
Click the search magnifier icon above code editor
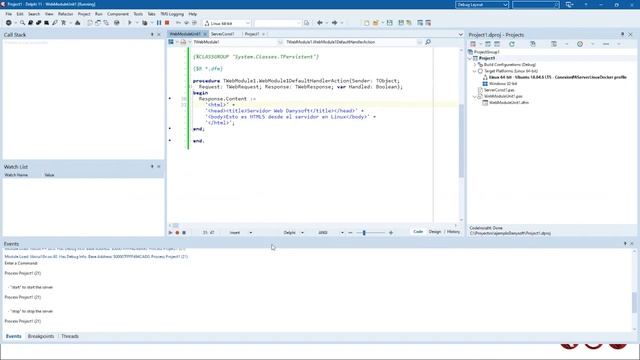pos(428,42)
